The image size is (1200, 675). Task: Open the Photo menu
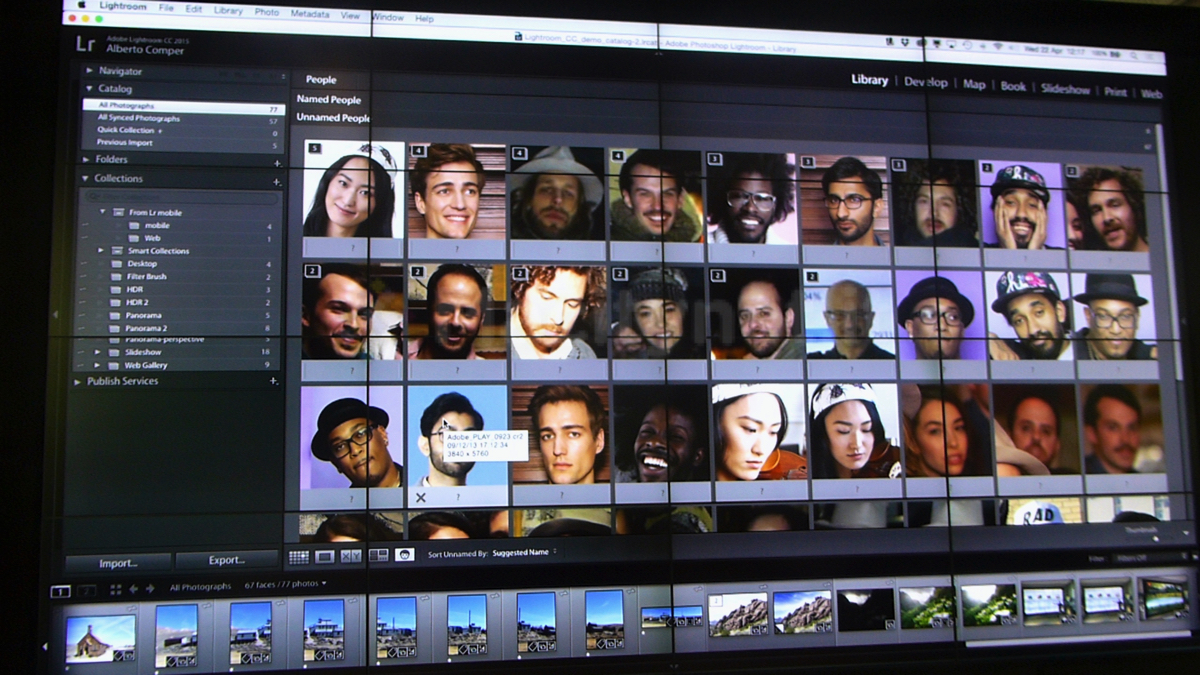click(x=267, y=12)
